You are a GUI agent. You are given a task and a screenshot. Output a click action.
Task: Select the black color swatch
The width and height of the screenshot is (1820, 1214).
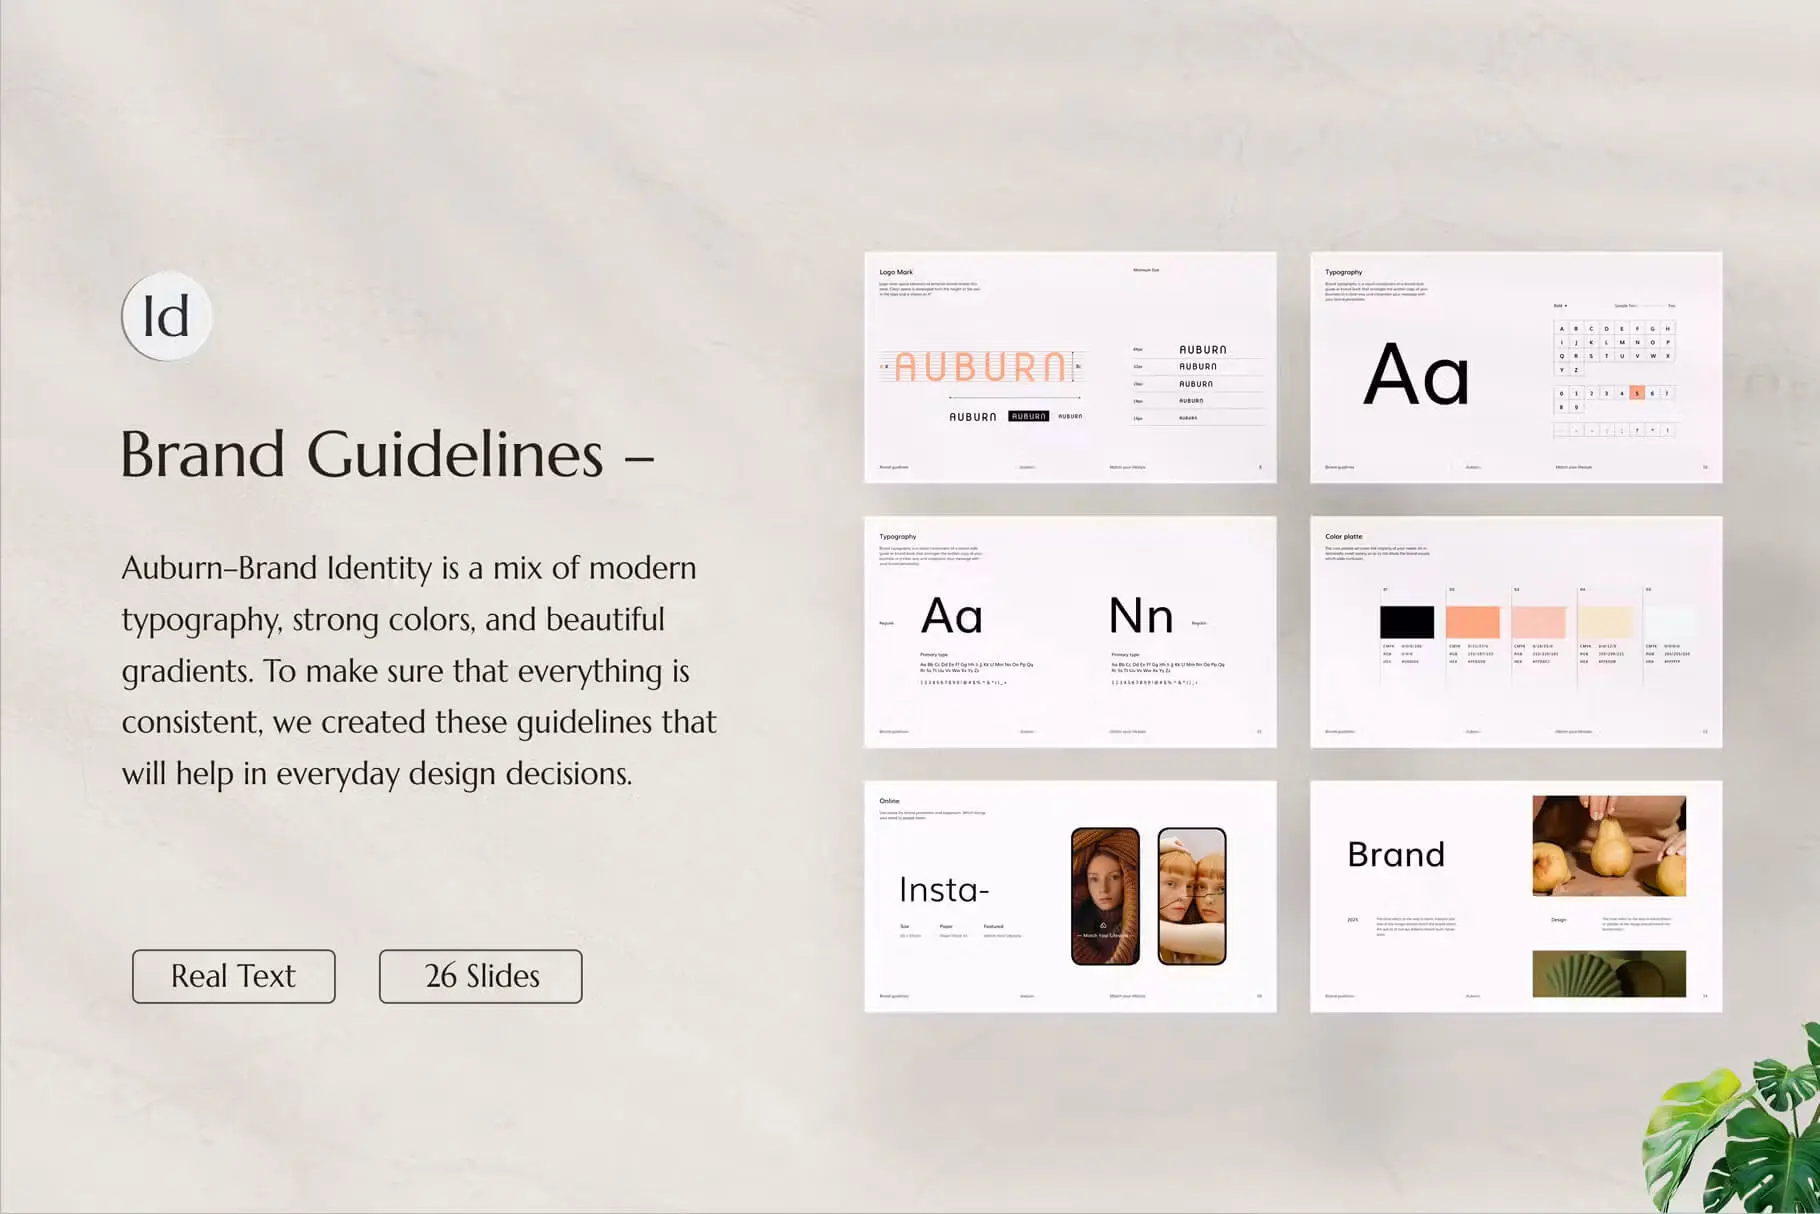pyautogui.click(x=1406, y=622)
